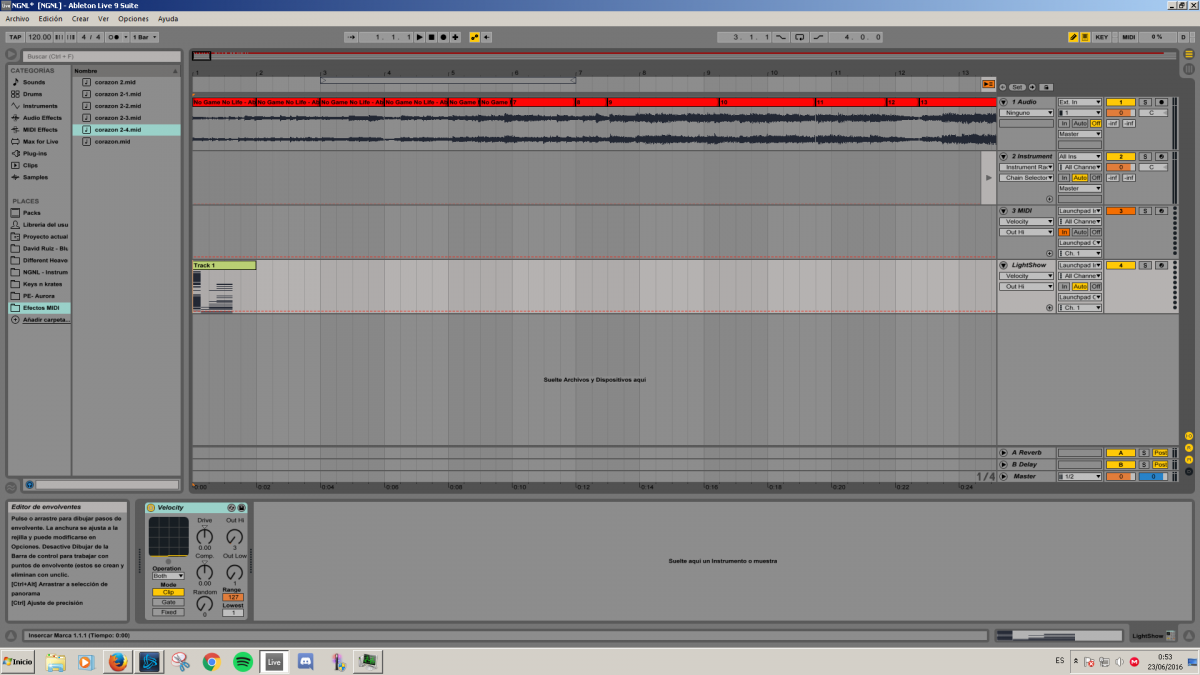Screen dimensions: 1200x675
Task: Collapse the 1 Audio track
Action: [x=1004, y=102]
